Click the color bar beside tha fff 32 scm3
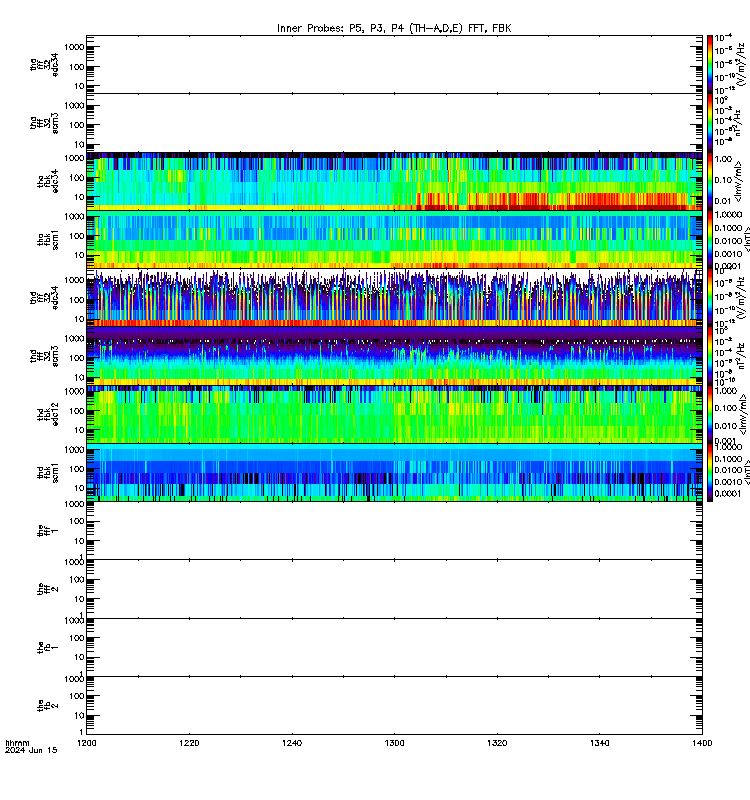Viewport: 750px width, 800px height. click(x=710, y=123)
